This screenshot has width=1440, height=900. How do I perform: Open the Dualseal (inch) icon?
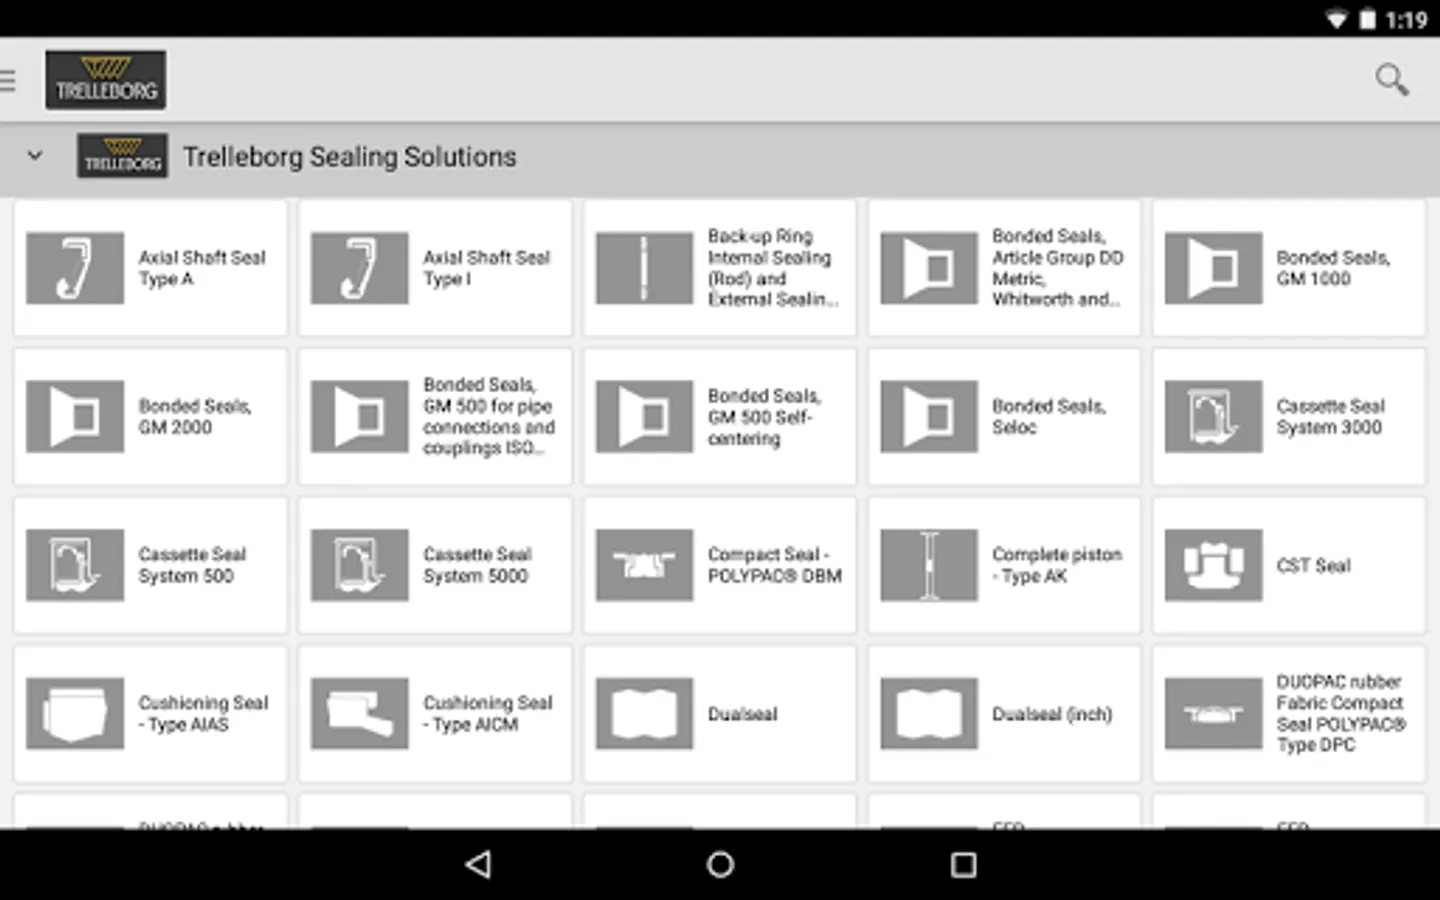pos(929,714)
